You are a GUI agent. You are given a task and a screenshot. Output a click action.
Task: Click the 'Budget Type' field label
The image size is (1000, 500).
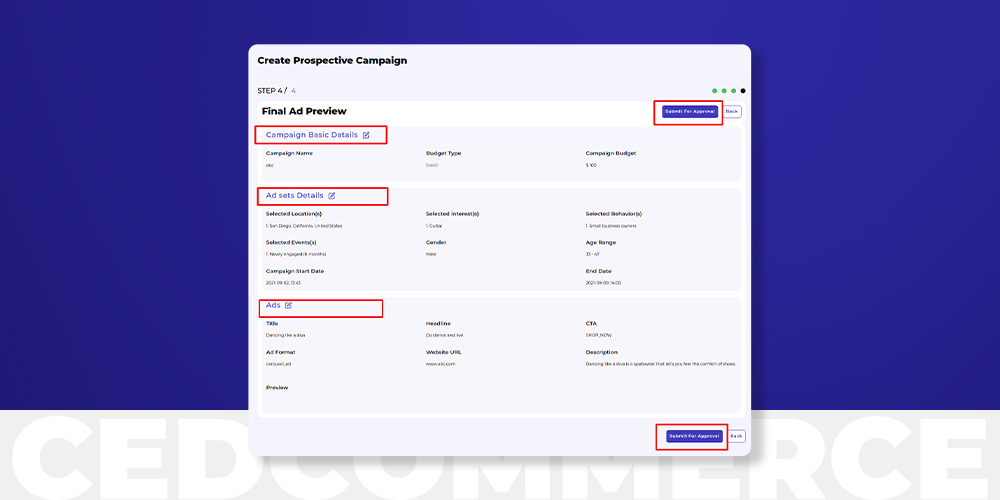click(444, 153)
